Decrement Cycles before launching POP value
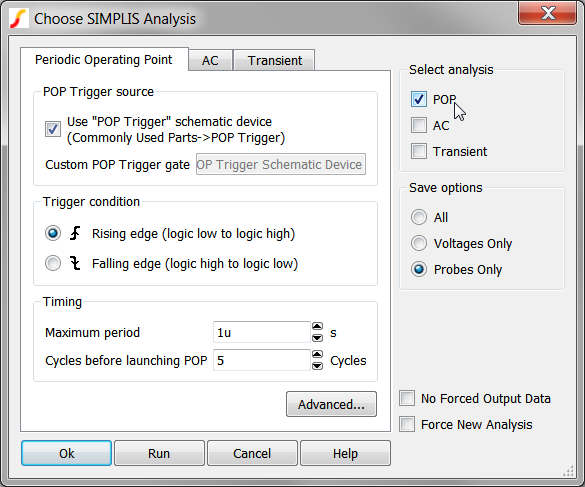This screenshot has width=585, height=487. [317, 366]
